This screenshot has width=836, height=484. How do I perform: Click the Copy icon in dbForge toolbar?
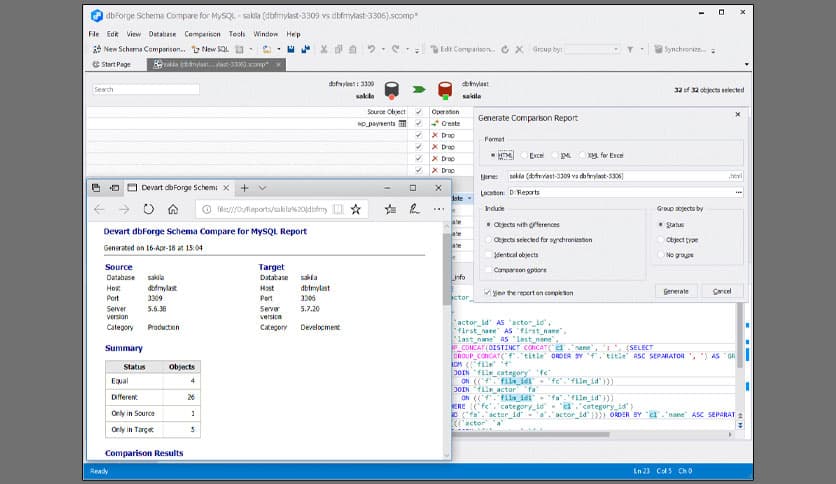(338, 49)
